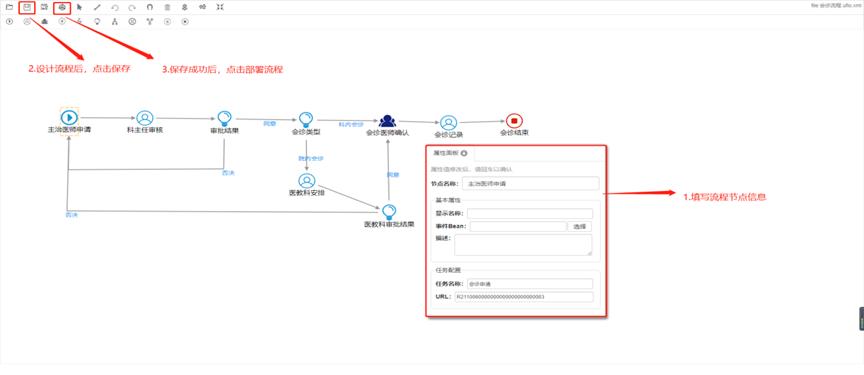Viewport: 864px width, 375px height.
Task: Delete selected element with trash icon
Action: (168, 7)
